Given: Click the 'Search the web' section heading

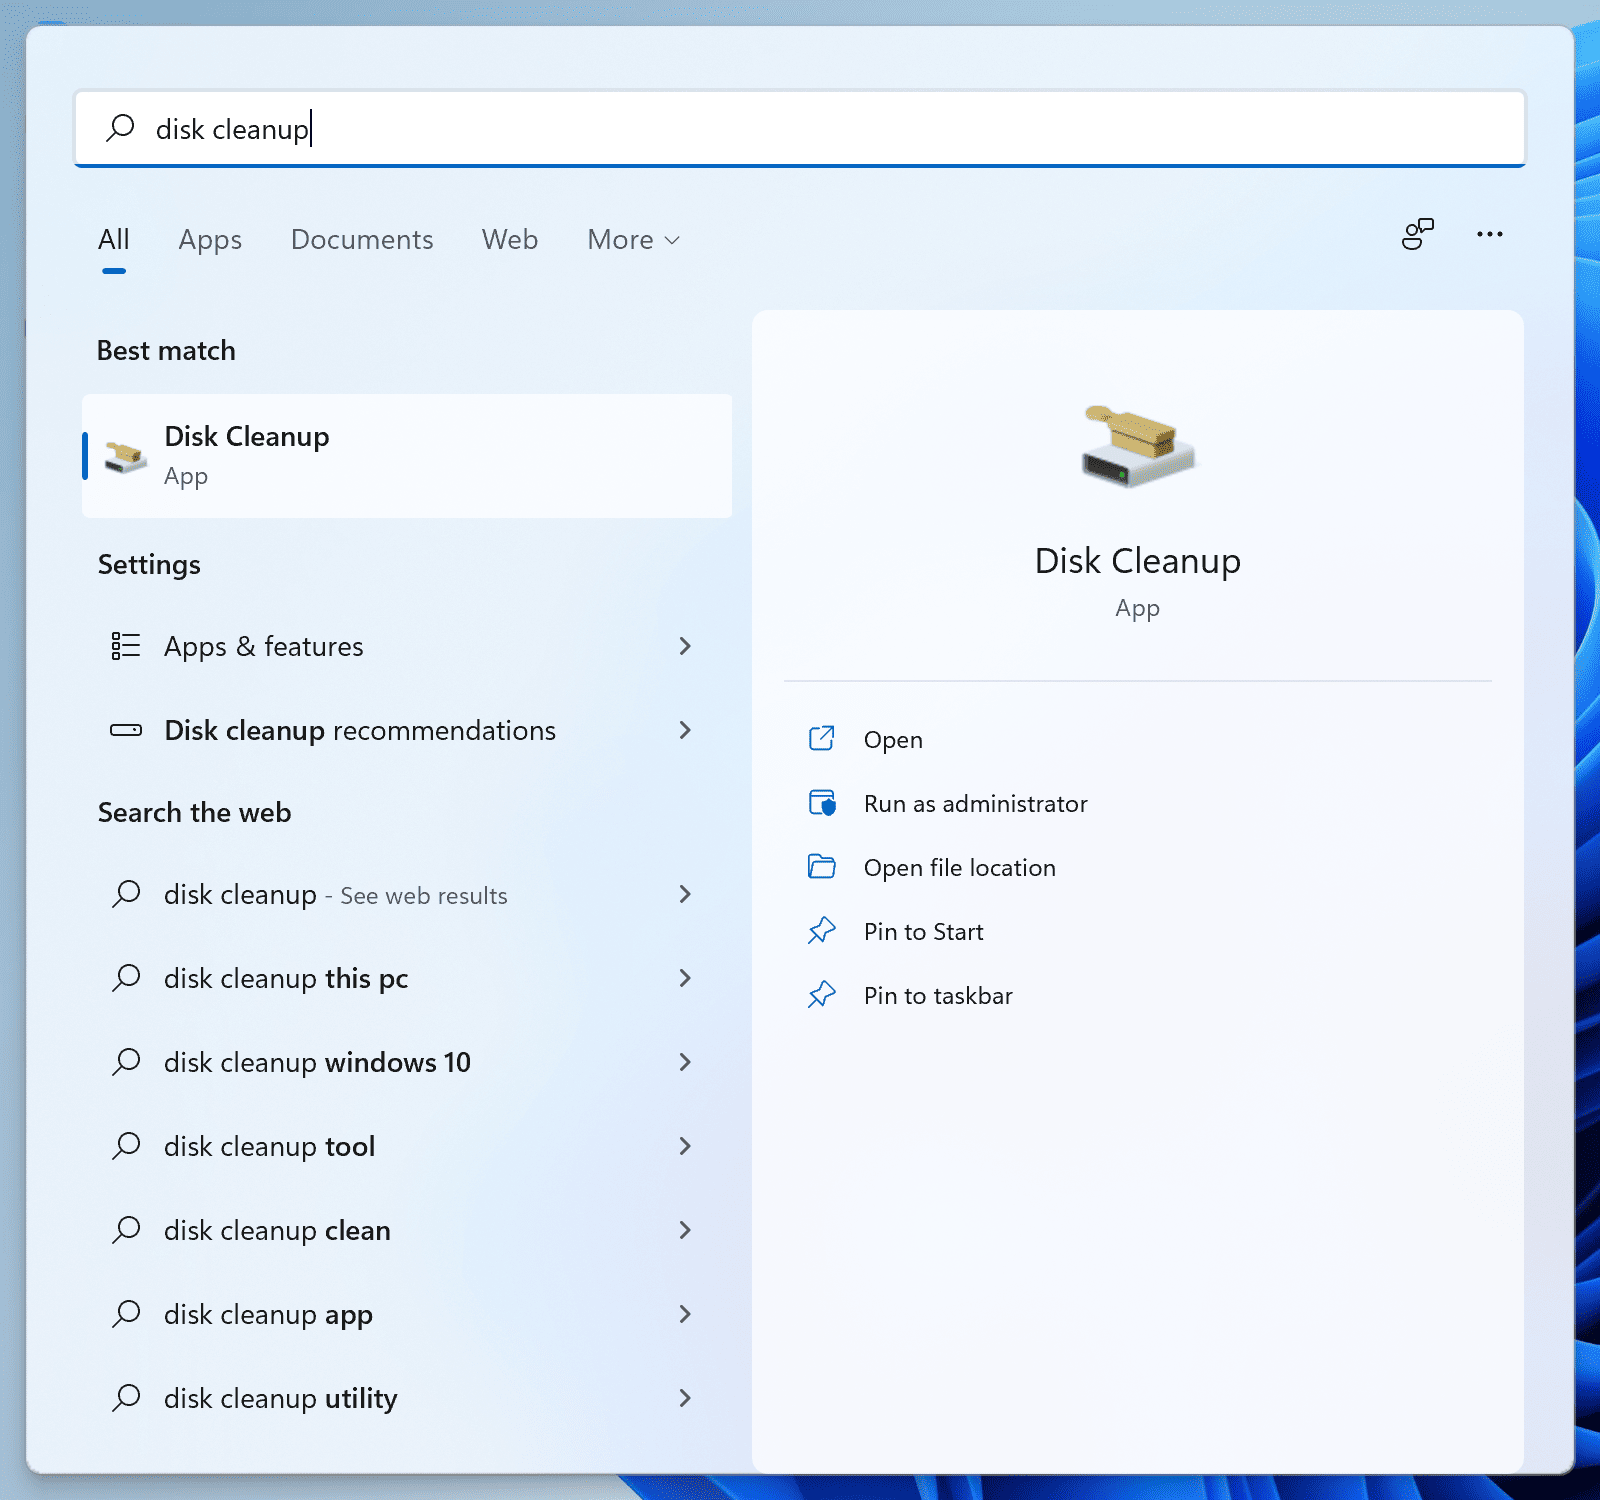Looking at the screenshot, I should tap(194, 813).
